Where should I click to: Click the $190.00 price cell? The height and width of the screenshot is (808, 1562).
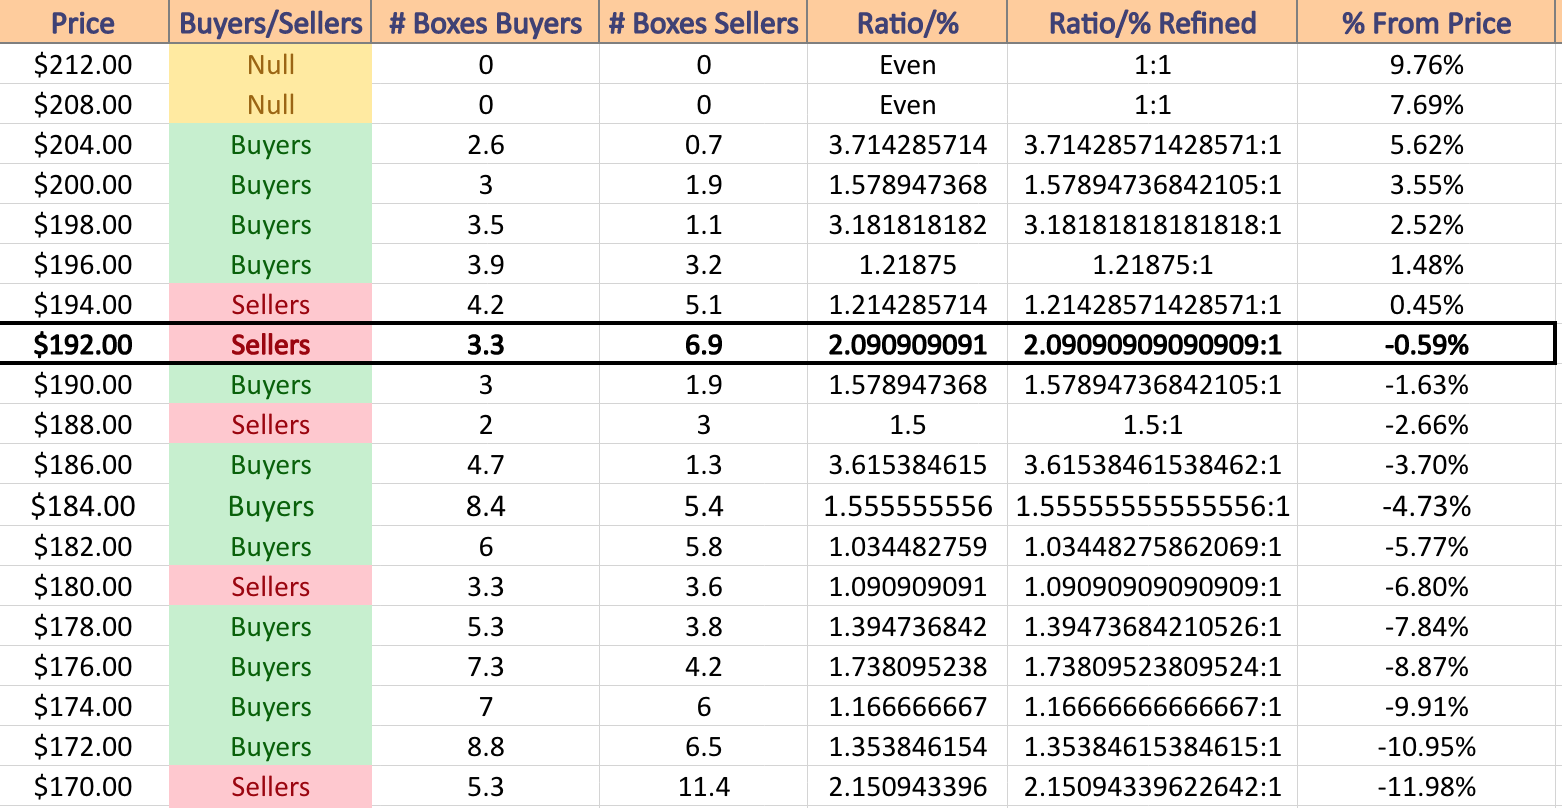(84, 385)
